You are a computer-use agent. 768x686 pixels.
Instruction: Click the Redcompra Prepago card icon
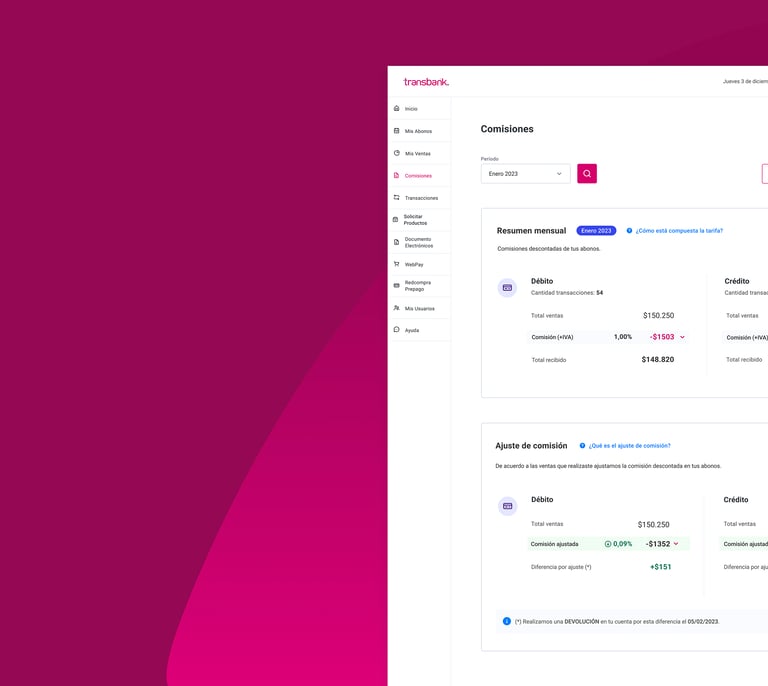tap(396, 285)
